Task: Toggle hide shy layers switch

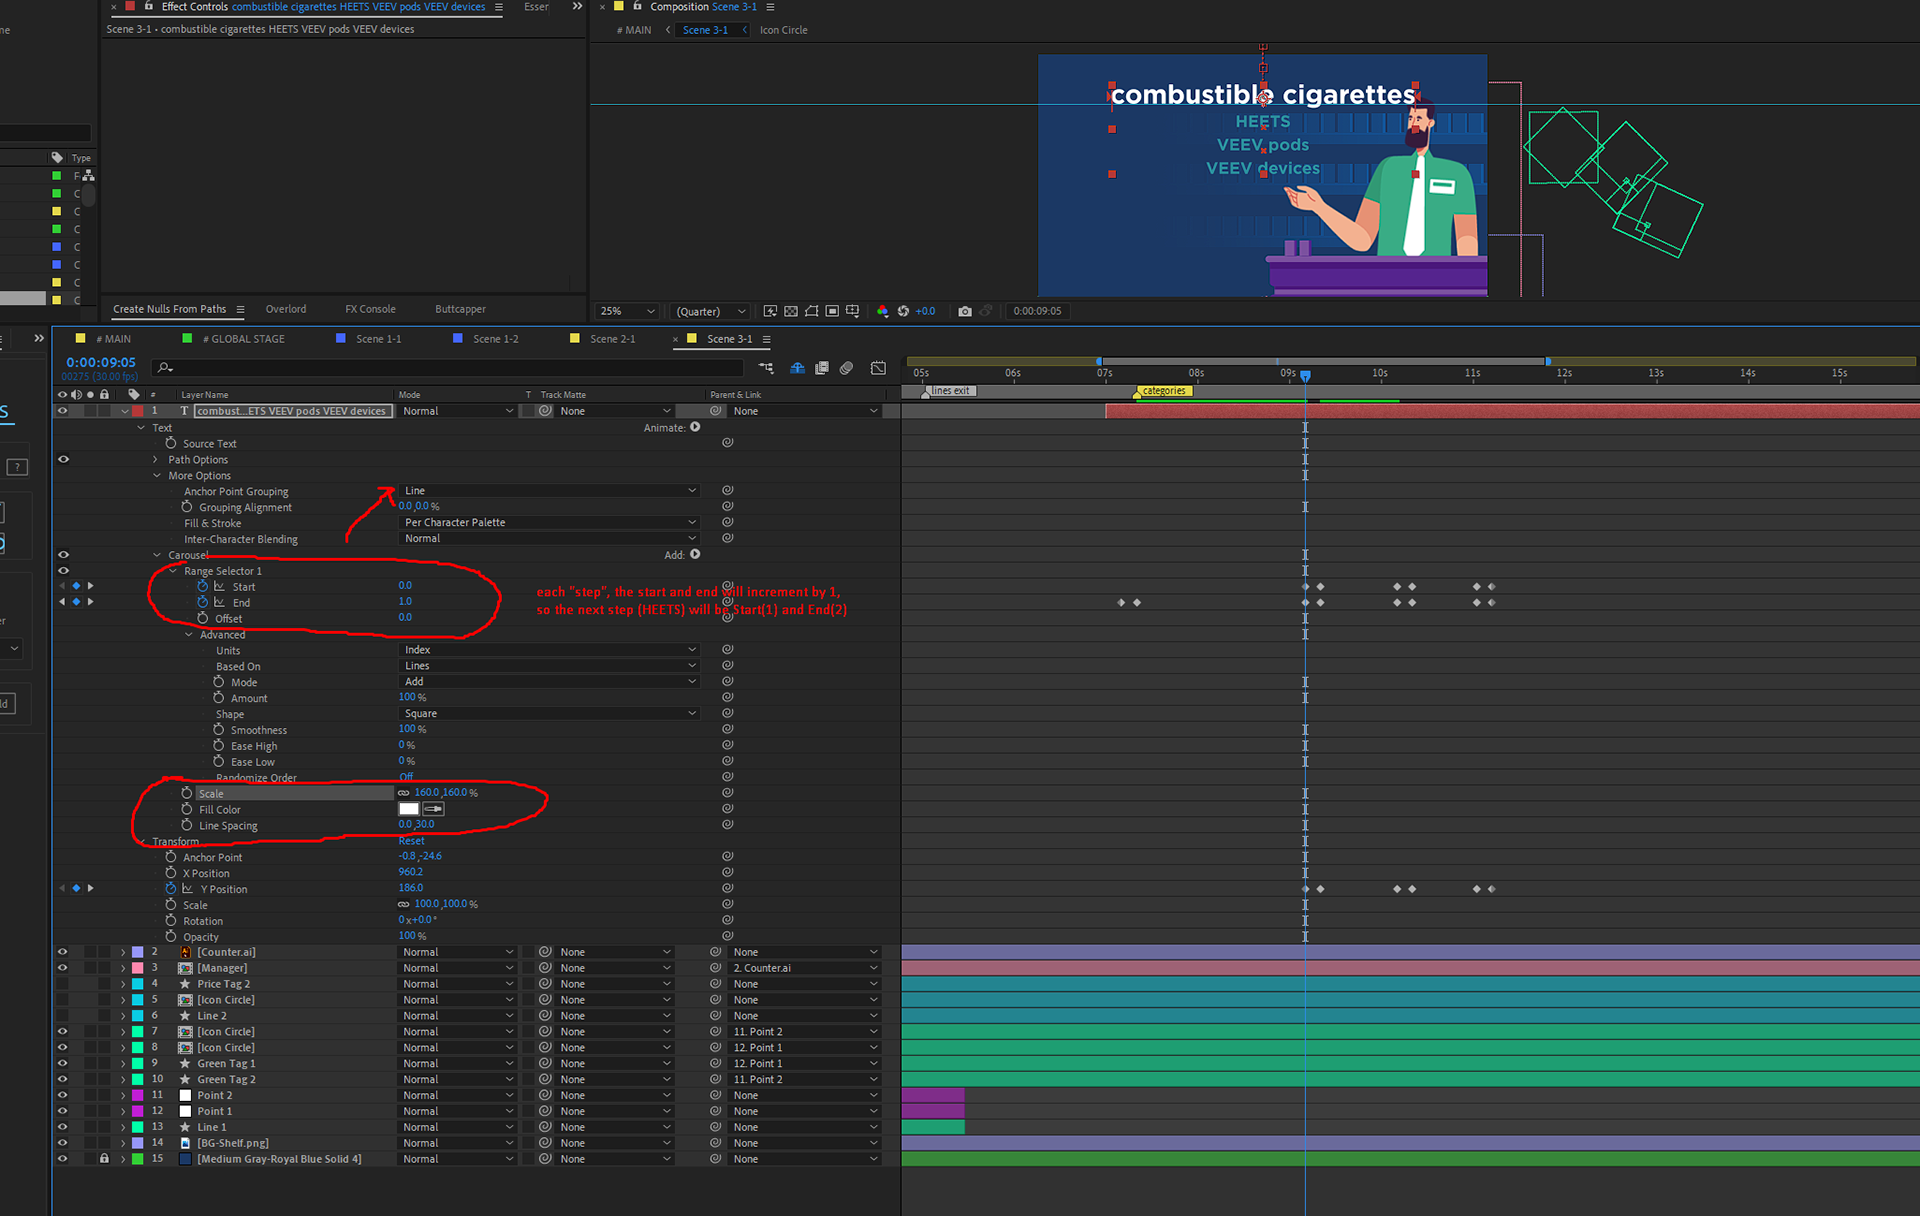Action: coord(797,368)
